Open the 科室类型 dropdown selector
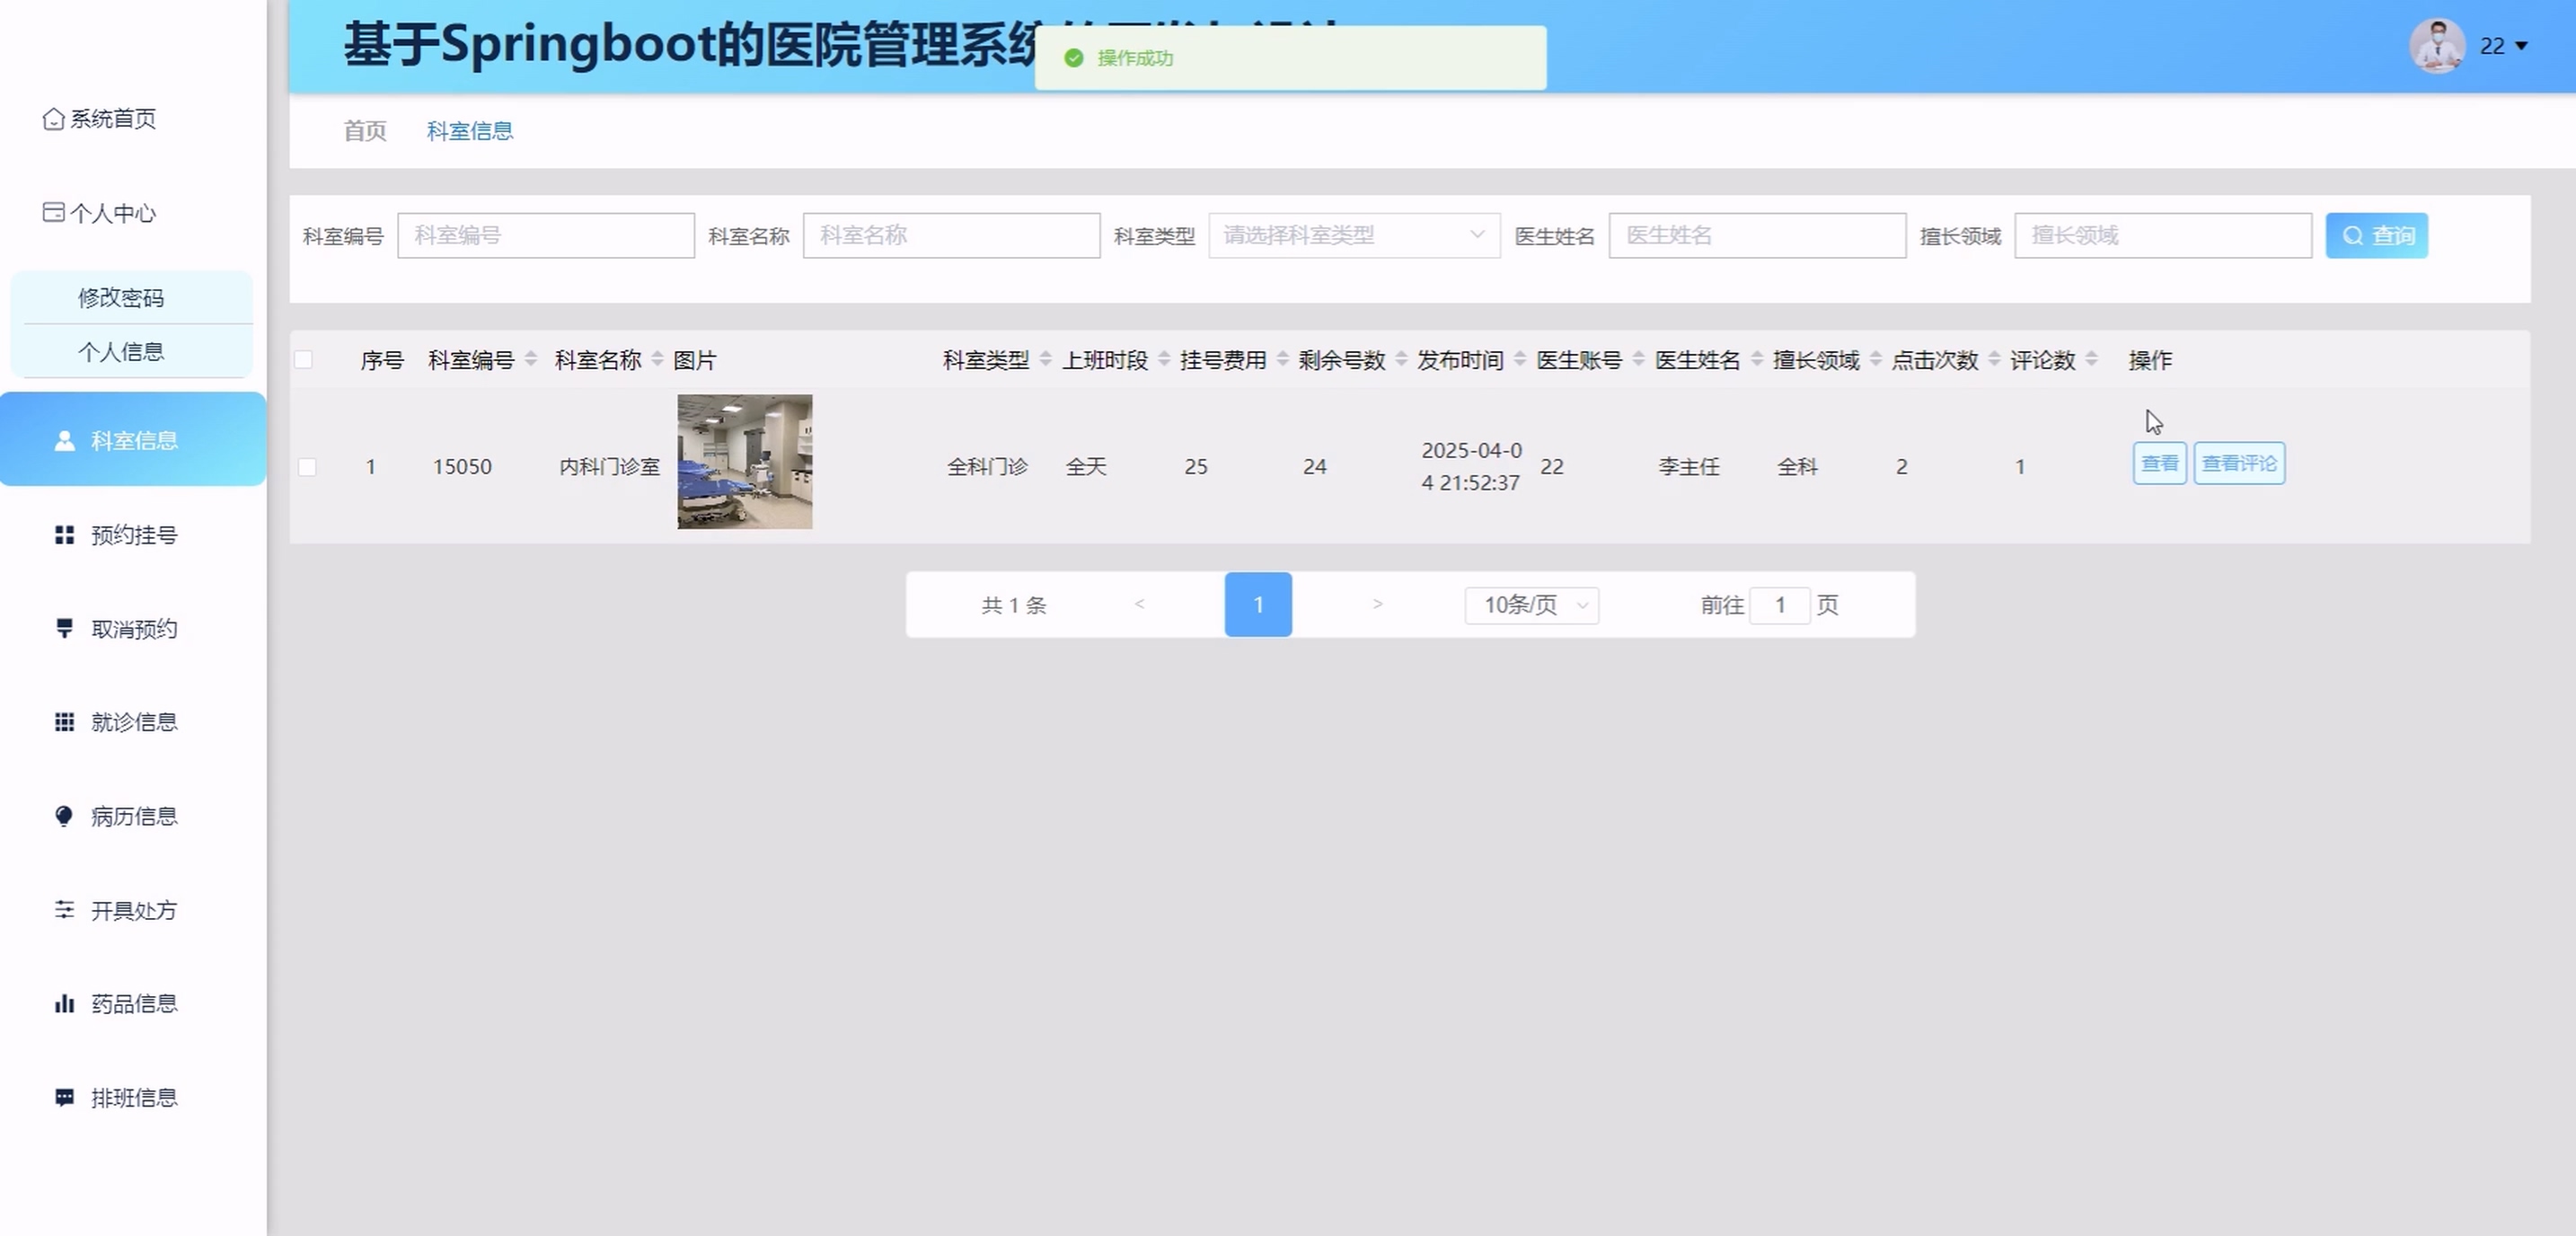Viewport: 2576px width, 1236px height. click(1353, 235)
